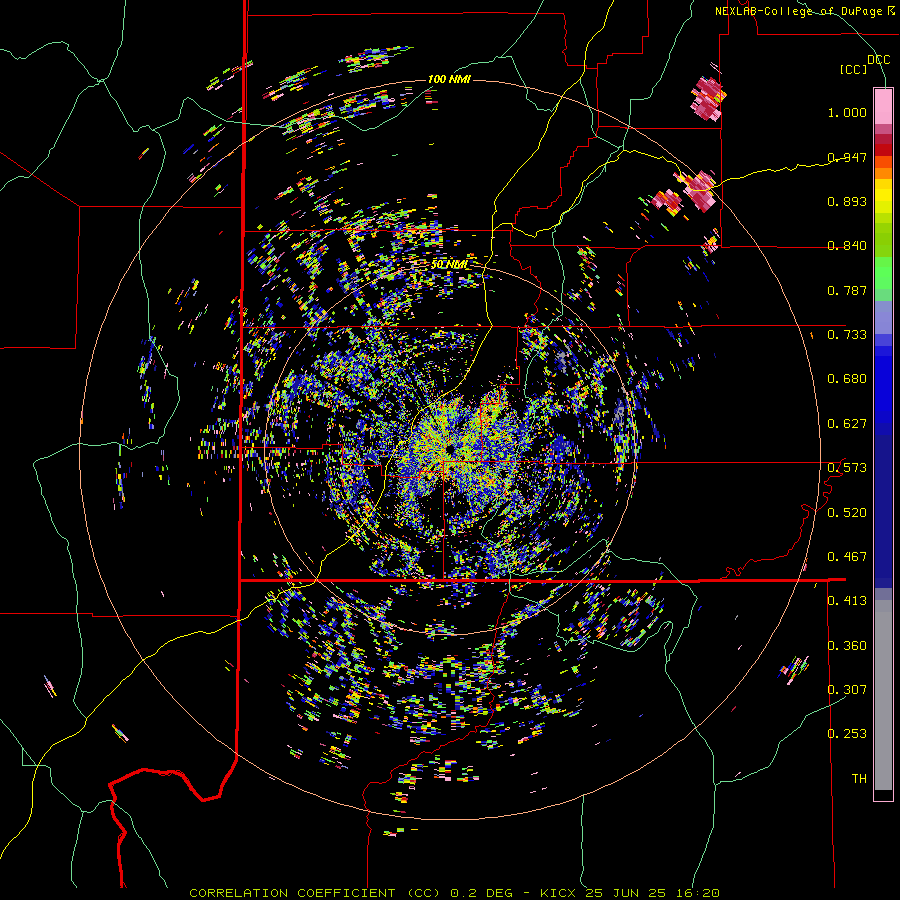Pick the red swatch on the color bar
Screen dimensions: 900x900
click(x=883, y=149)
